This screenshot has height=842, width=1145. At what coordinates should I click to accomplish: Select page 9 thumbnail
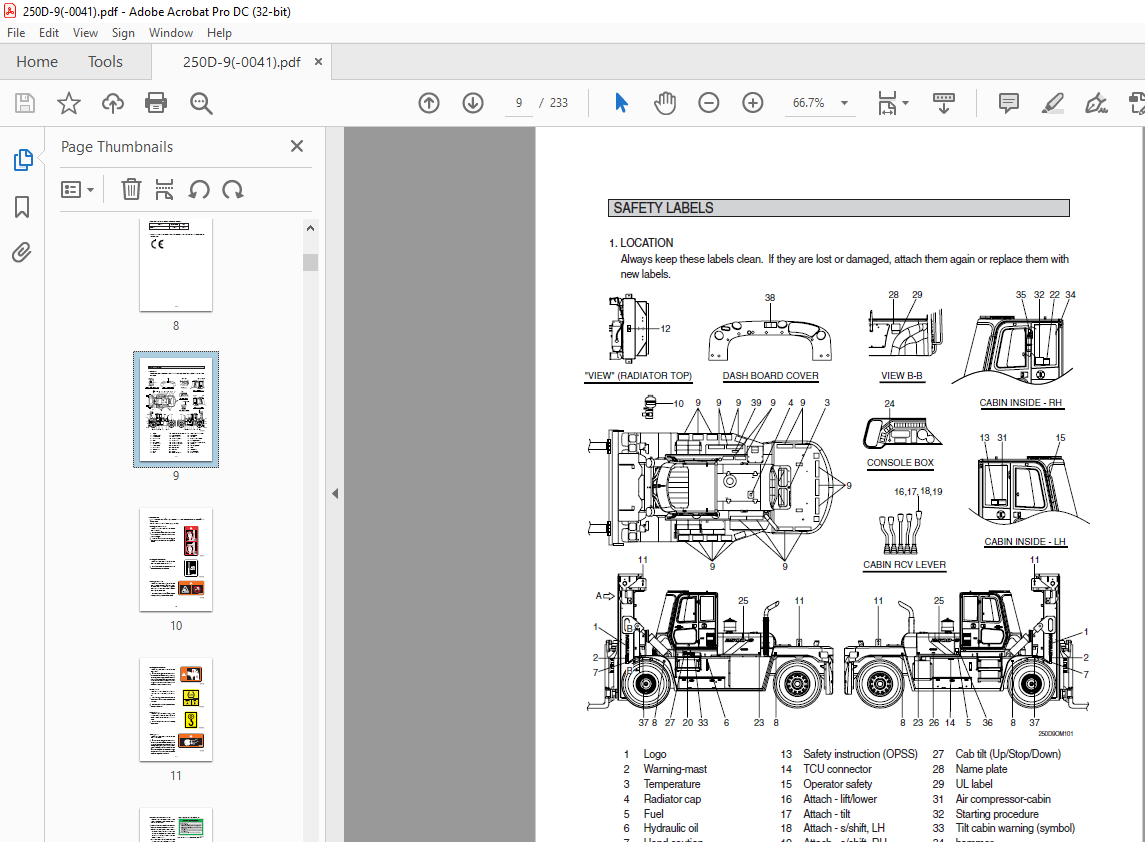[x=176, y=410]
